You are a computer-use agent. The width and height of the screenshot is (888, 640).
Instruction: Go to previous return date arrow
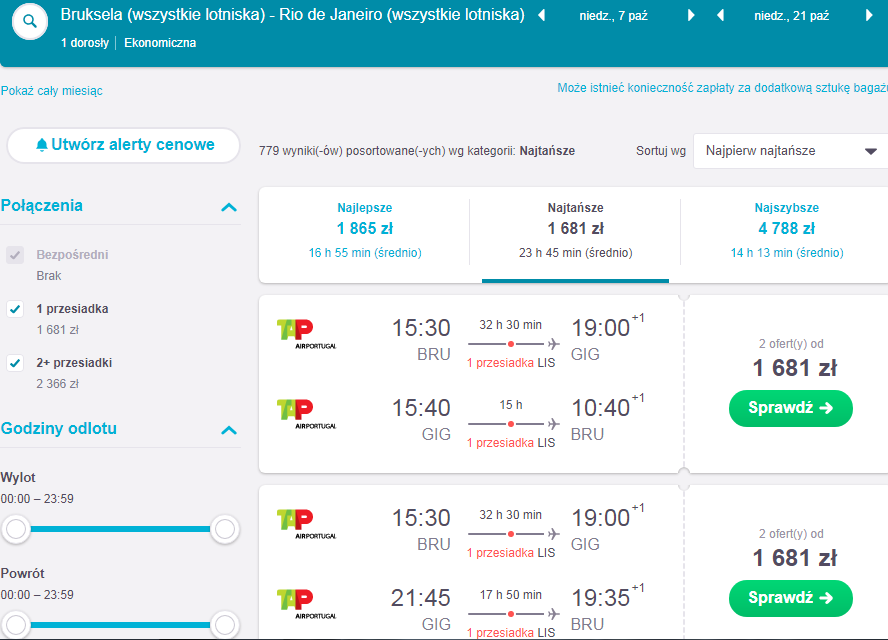pyautogui.click(x=720, y=15)
